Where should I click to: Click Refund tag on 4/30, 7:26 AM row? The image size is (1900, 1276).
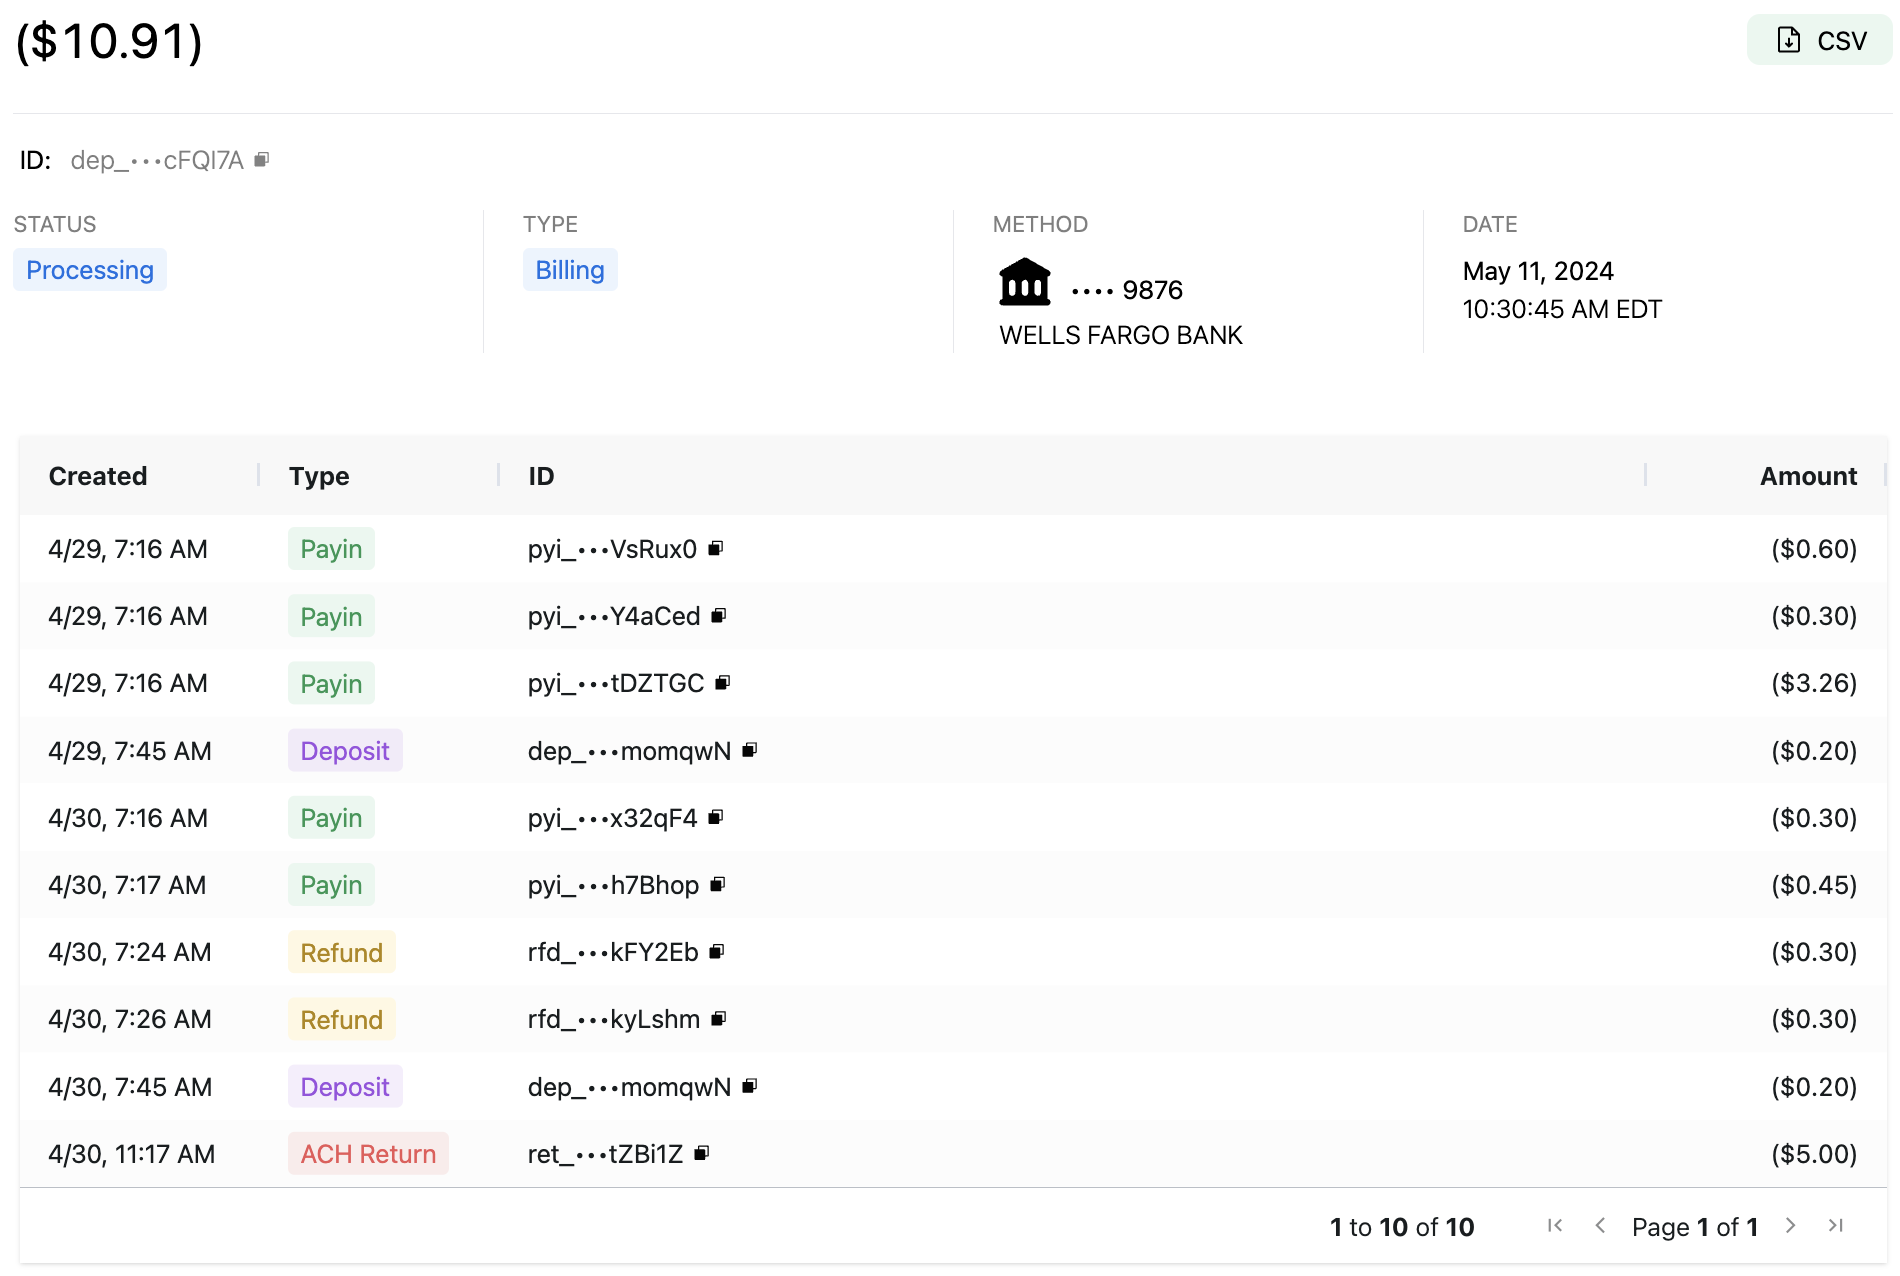(341, 1019)
